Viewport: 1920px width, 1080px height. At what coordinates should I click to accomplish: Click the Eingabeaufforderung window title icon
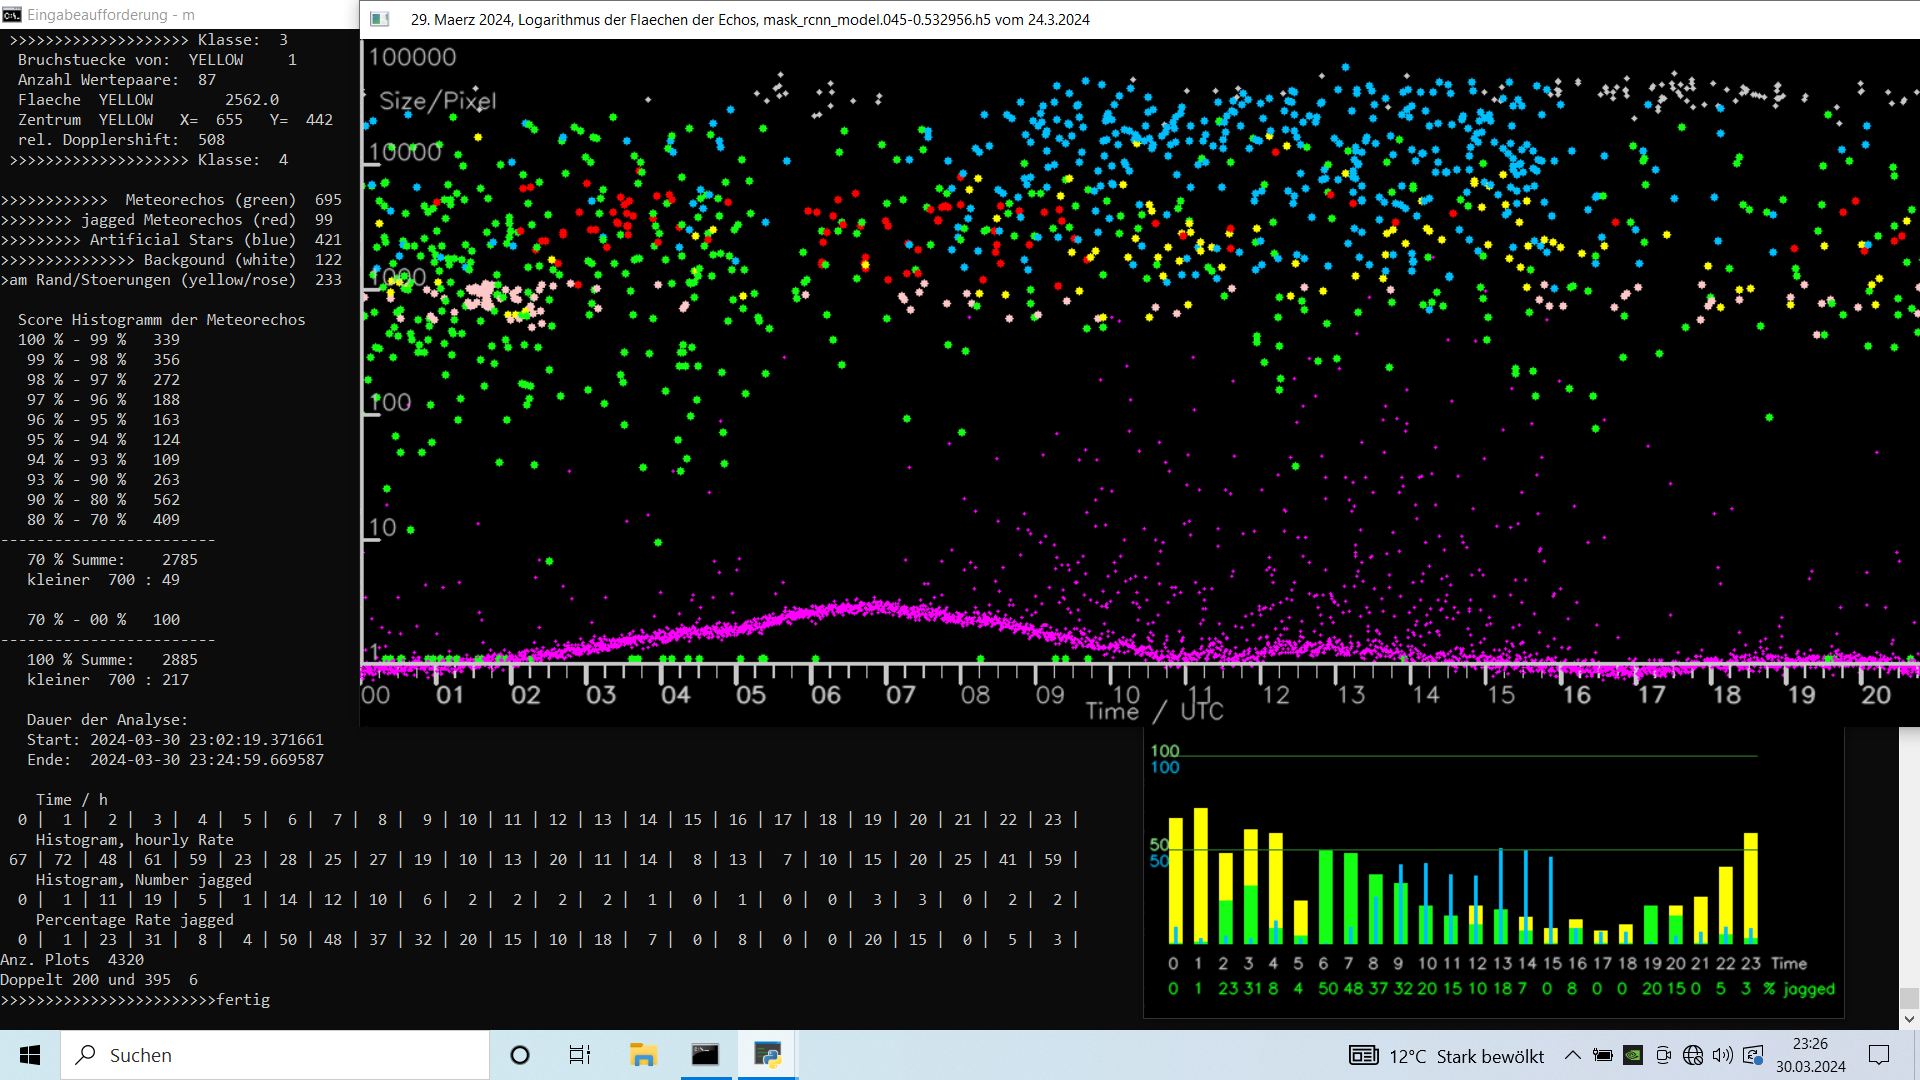tap(12, 15)
